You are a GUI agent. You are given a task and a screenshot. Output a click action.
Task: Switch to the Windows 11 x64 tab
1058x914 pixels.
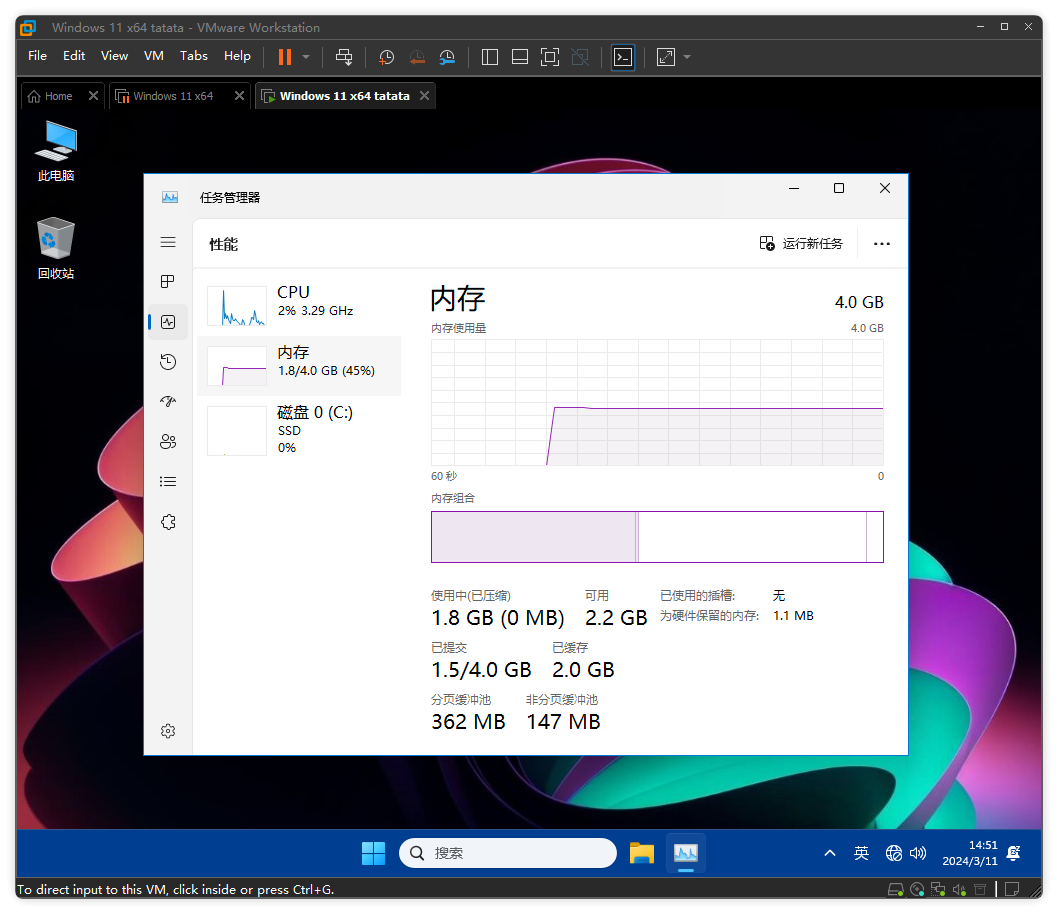[x=173, y=96]
